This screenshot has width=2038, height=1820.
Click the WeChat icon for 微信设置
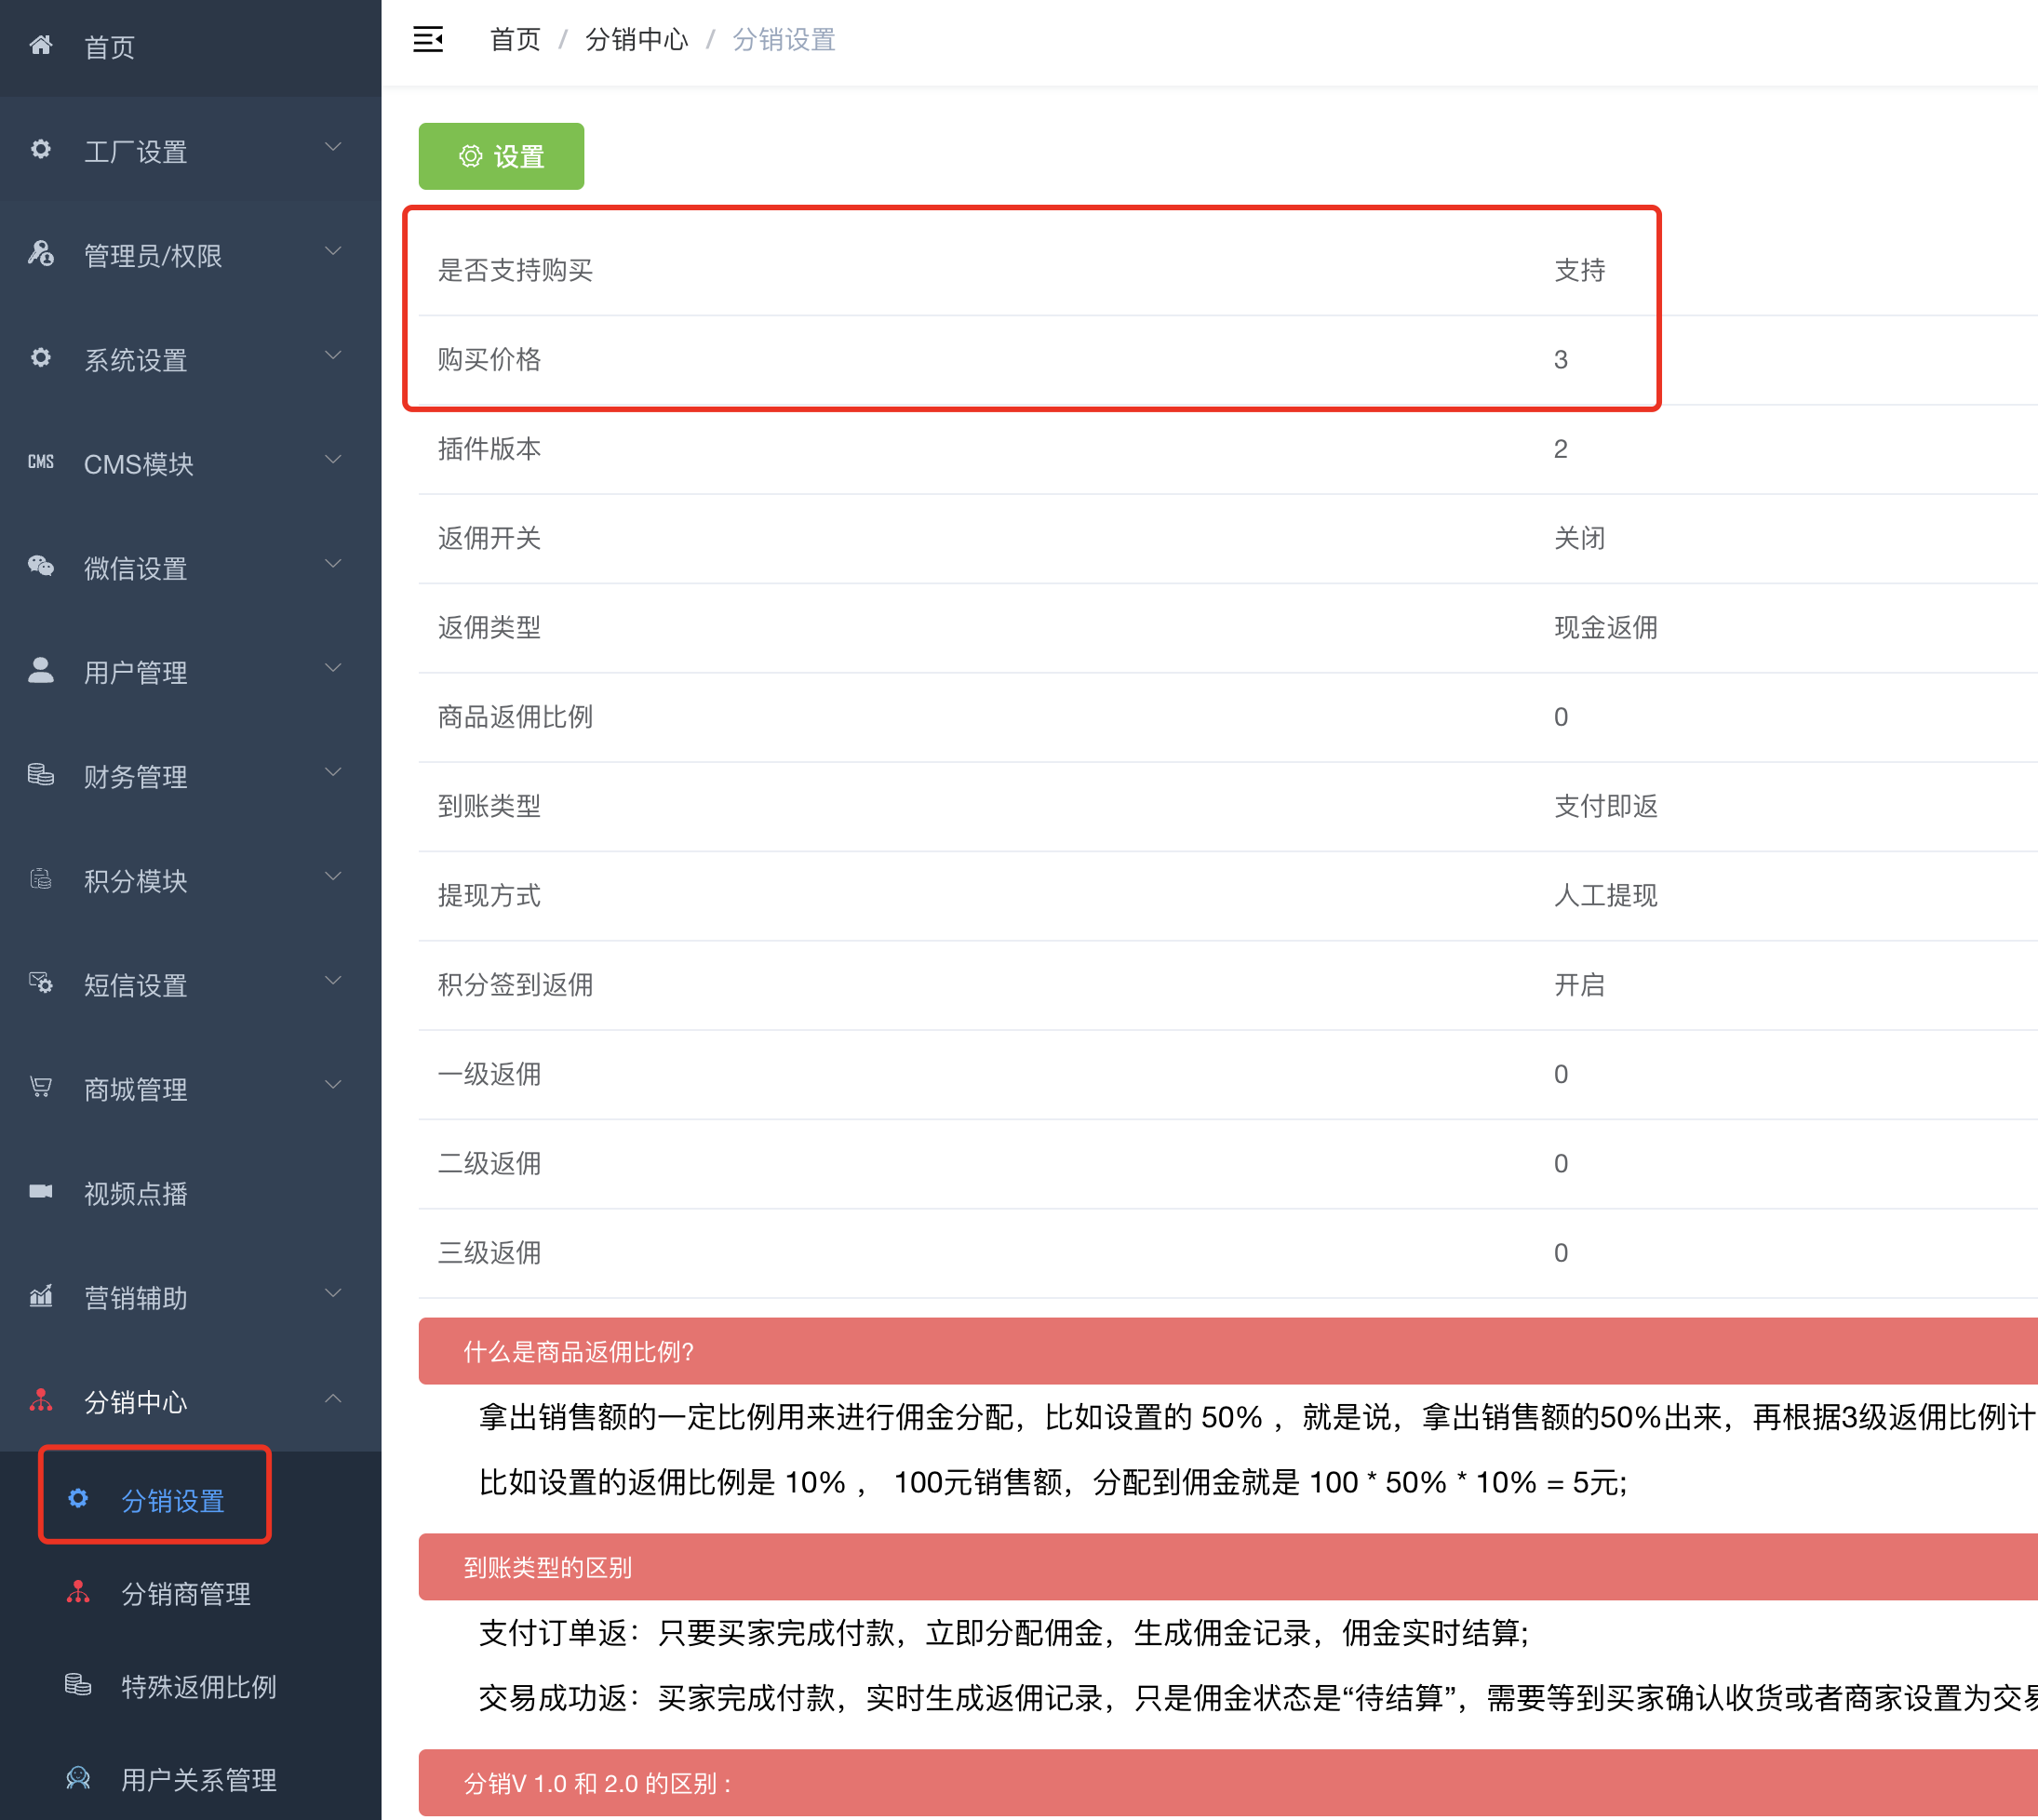coord(41,567)
